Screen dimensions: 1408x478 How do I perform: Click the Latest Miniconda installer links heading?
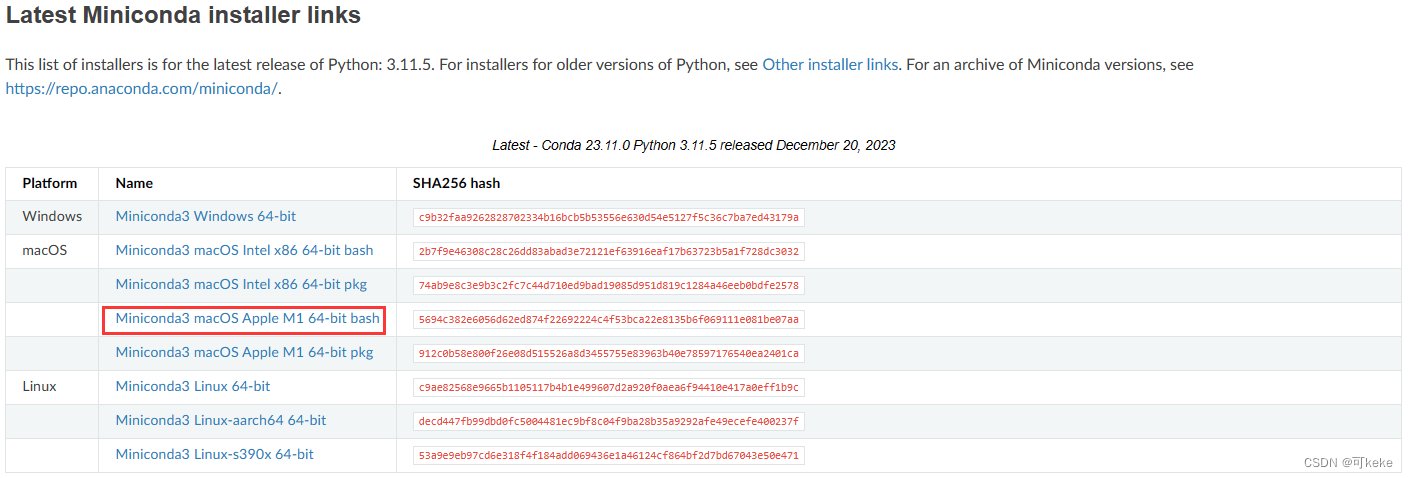point(184,16)
